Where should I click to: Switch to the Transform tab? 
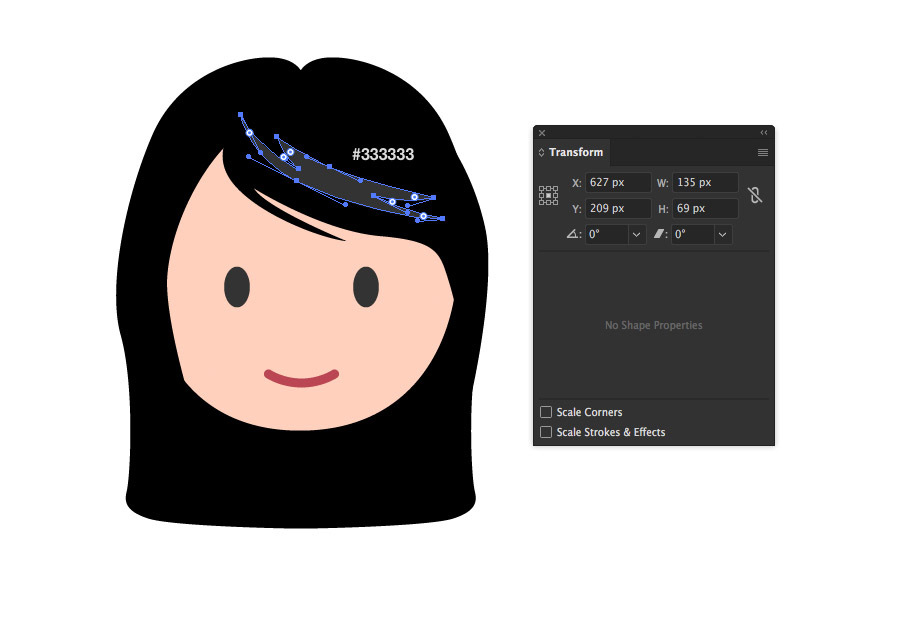point(577,152)
